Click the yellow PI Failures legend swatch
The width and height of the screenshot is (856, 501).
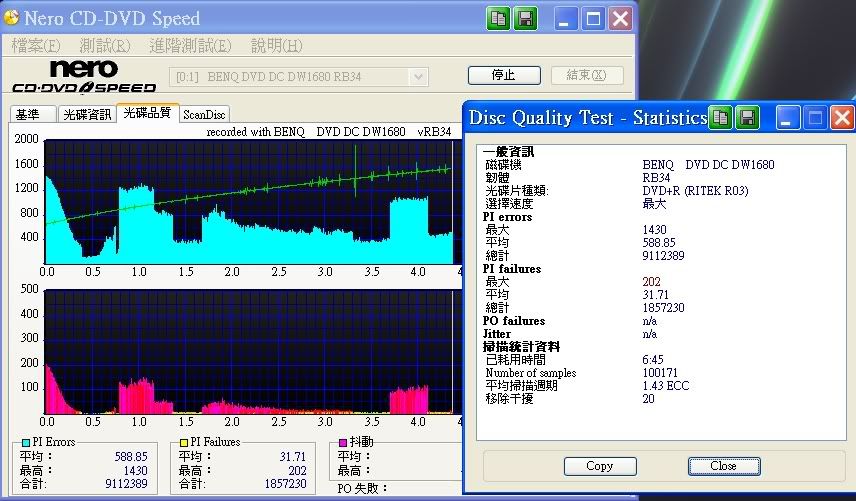pos(184,443)
